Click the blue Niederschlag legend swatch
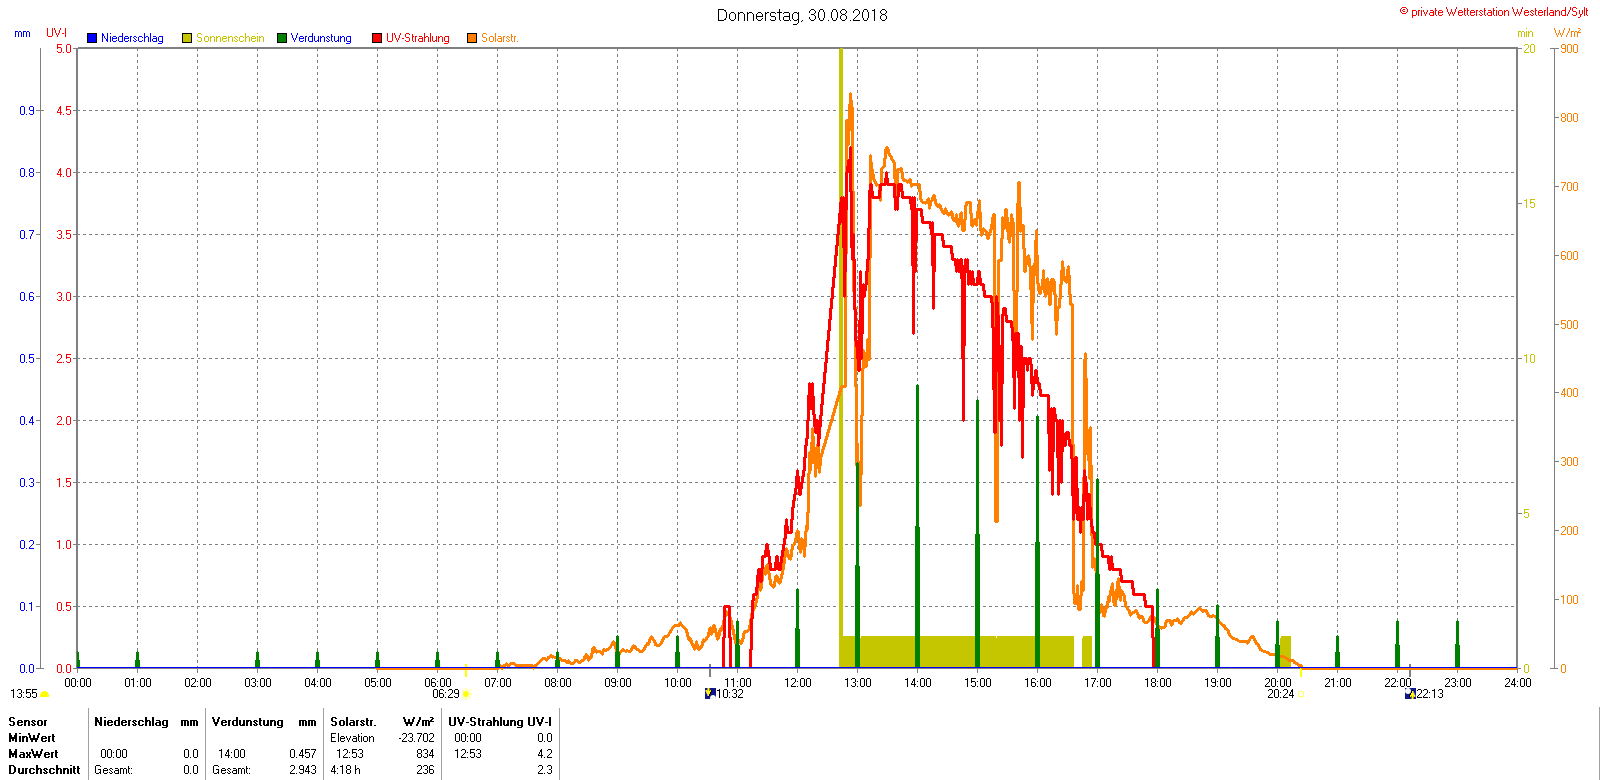This screenshot has height=780, width=1600. (92, 38)
